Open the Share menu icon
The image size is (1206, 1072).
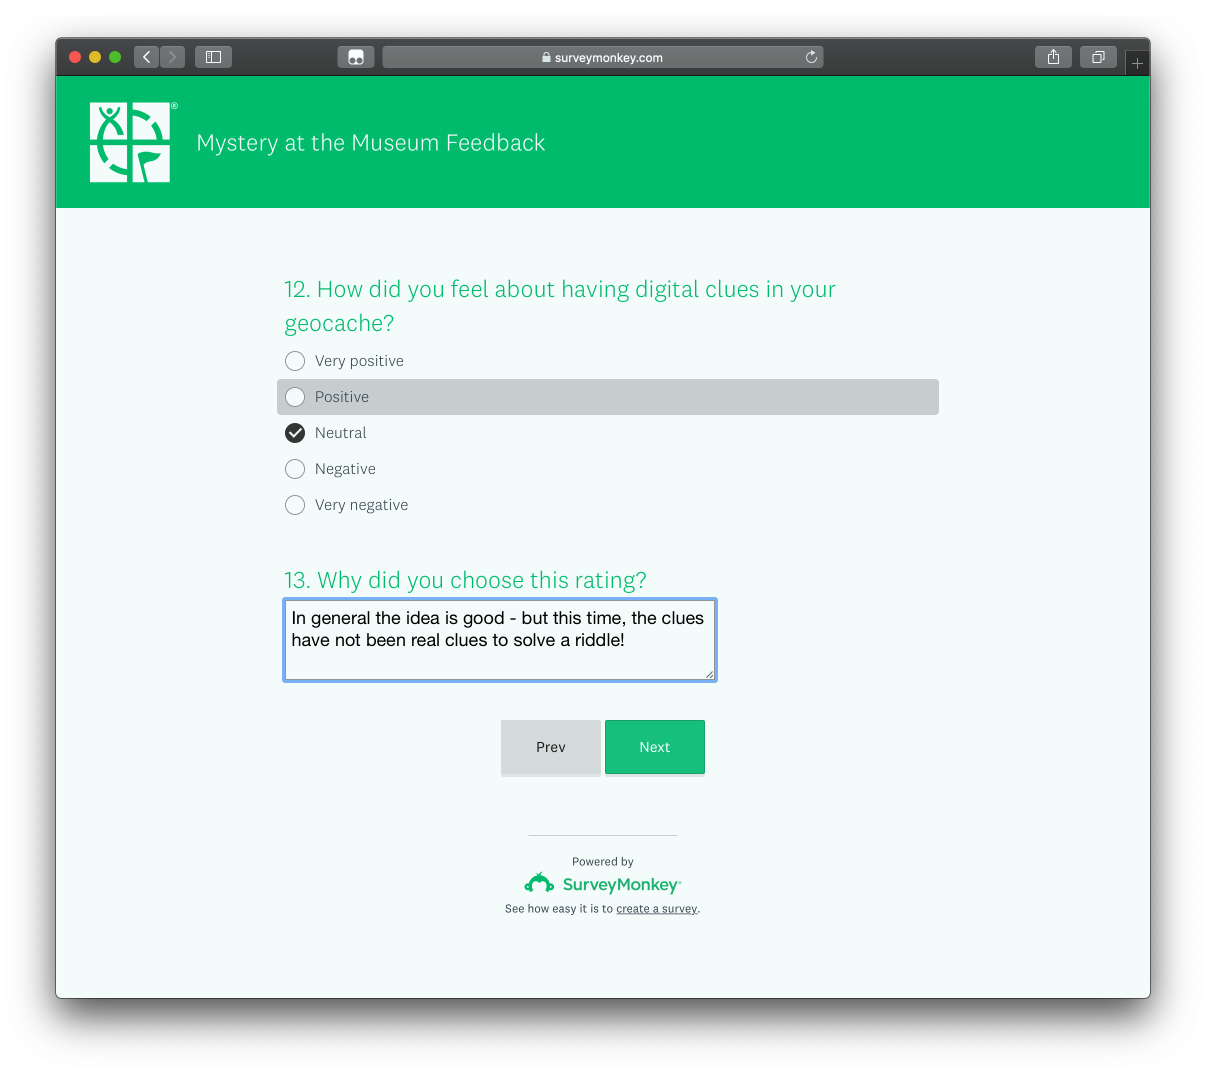(1053, 57)
